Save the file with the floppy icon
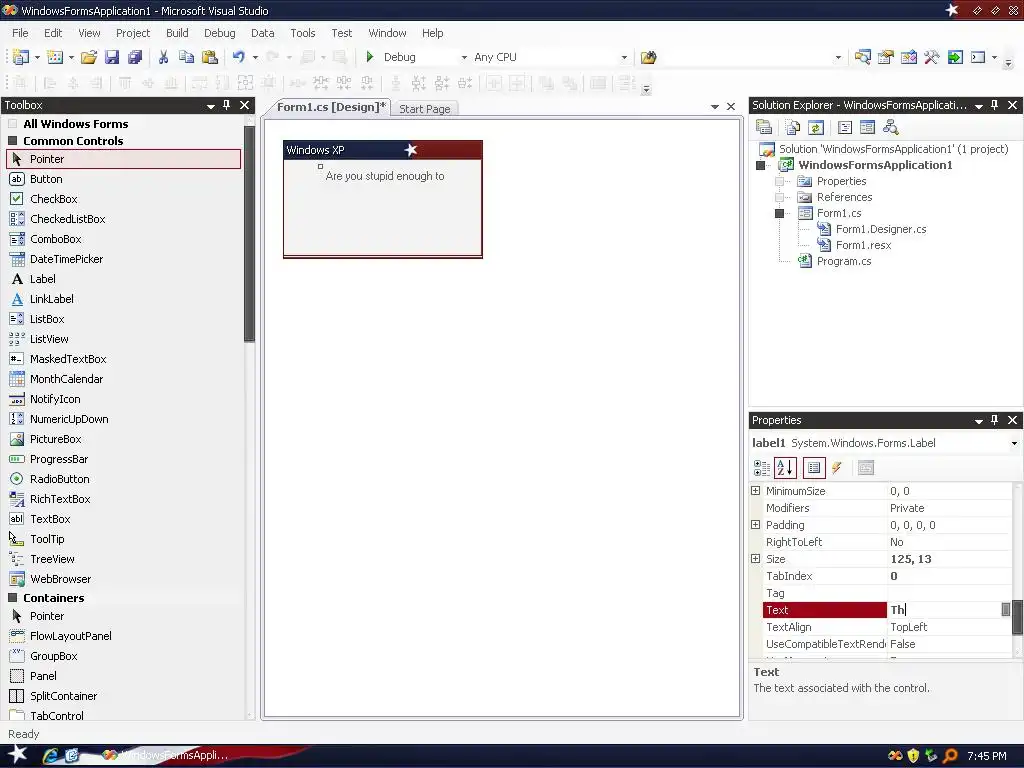The image size is (1024, 768). point(112,57)
